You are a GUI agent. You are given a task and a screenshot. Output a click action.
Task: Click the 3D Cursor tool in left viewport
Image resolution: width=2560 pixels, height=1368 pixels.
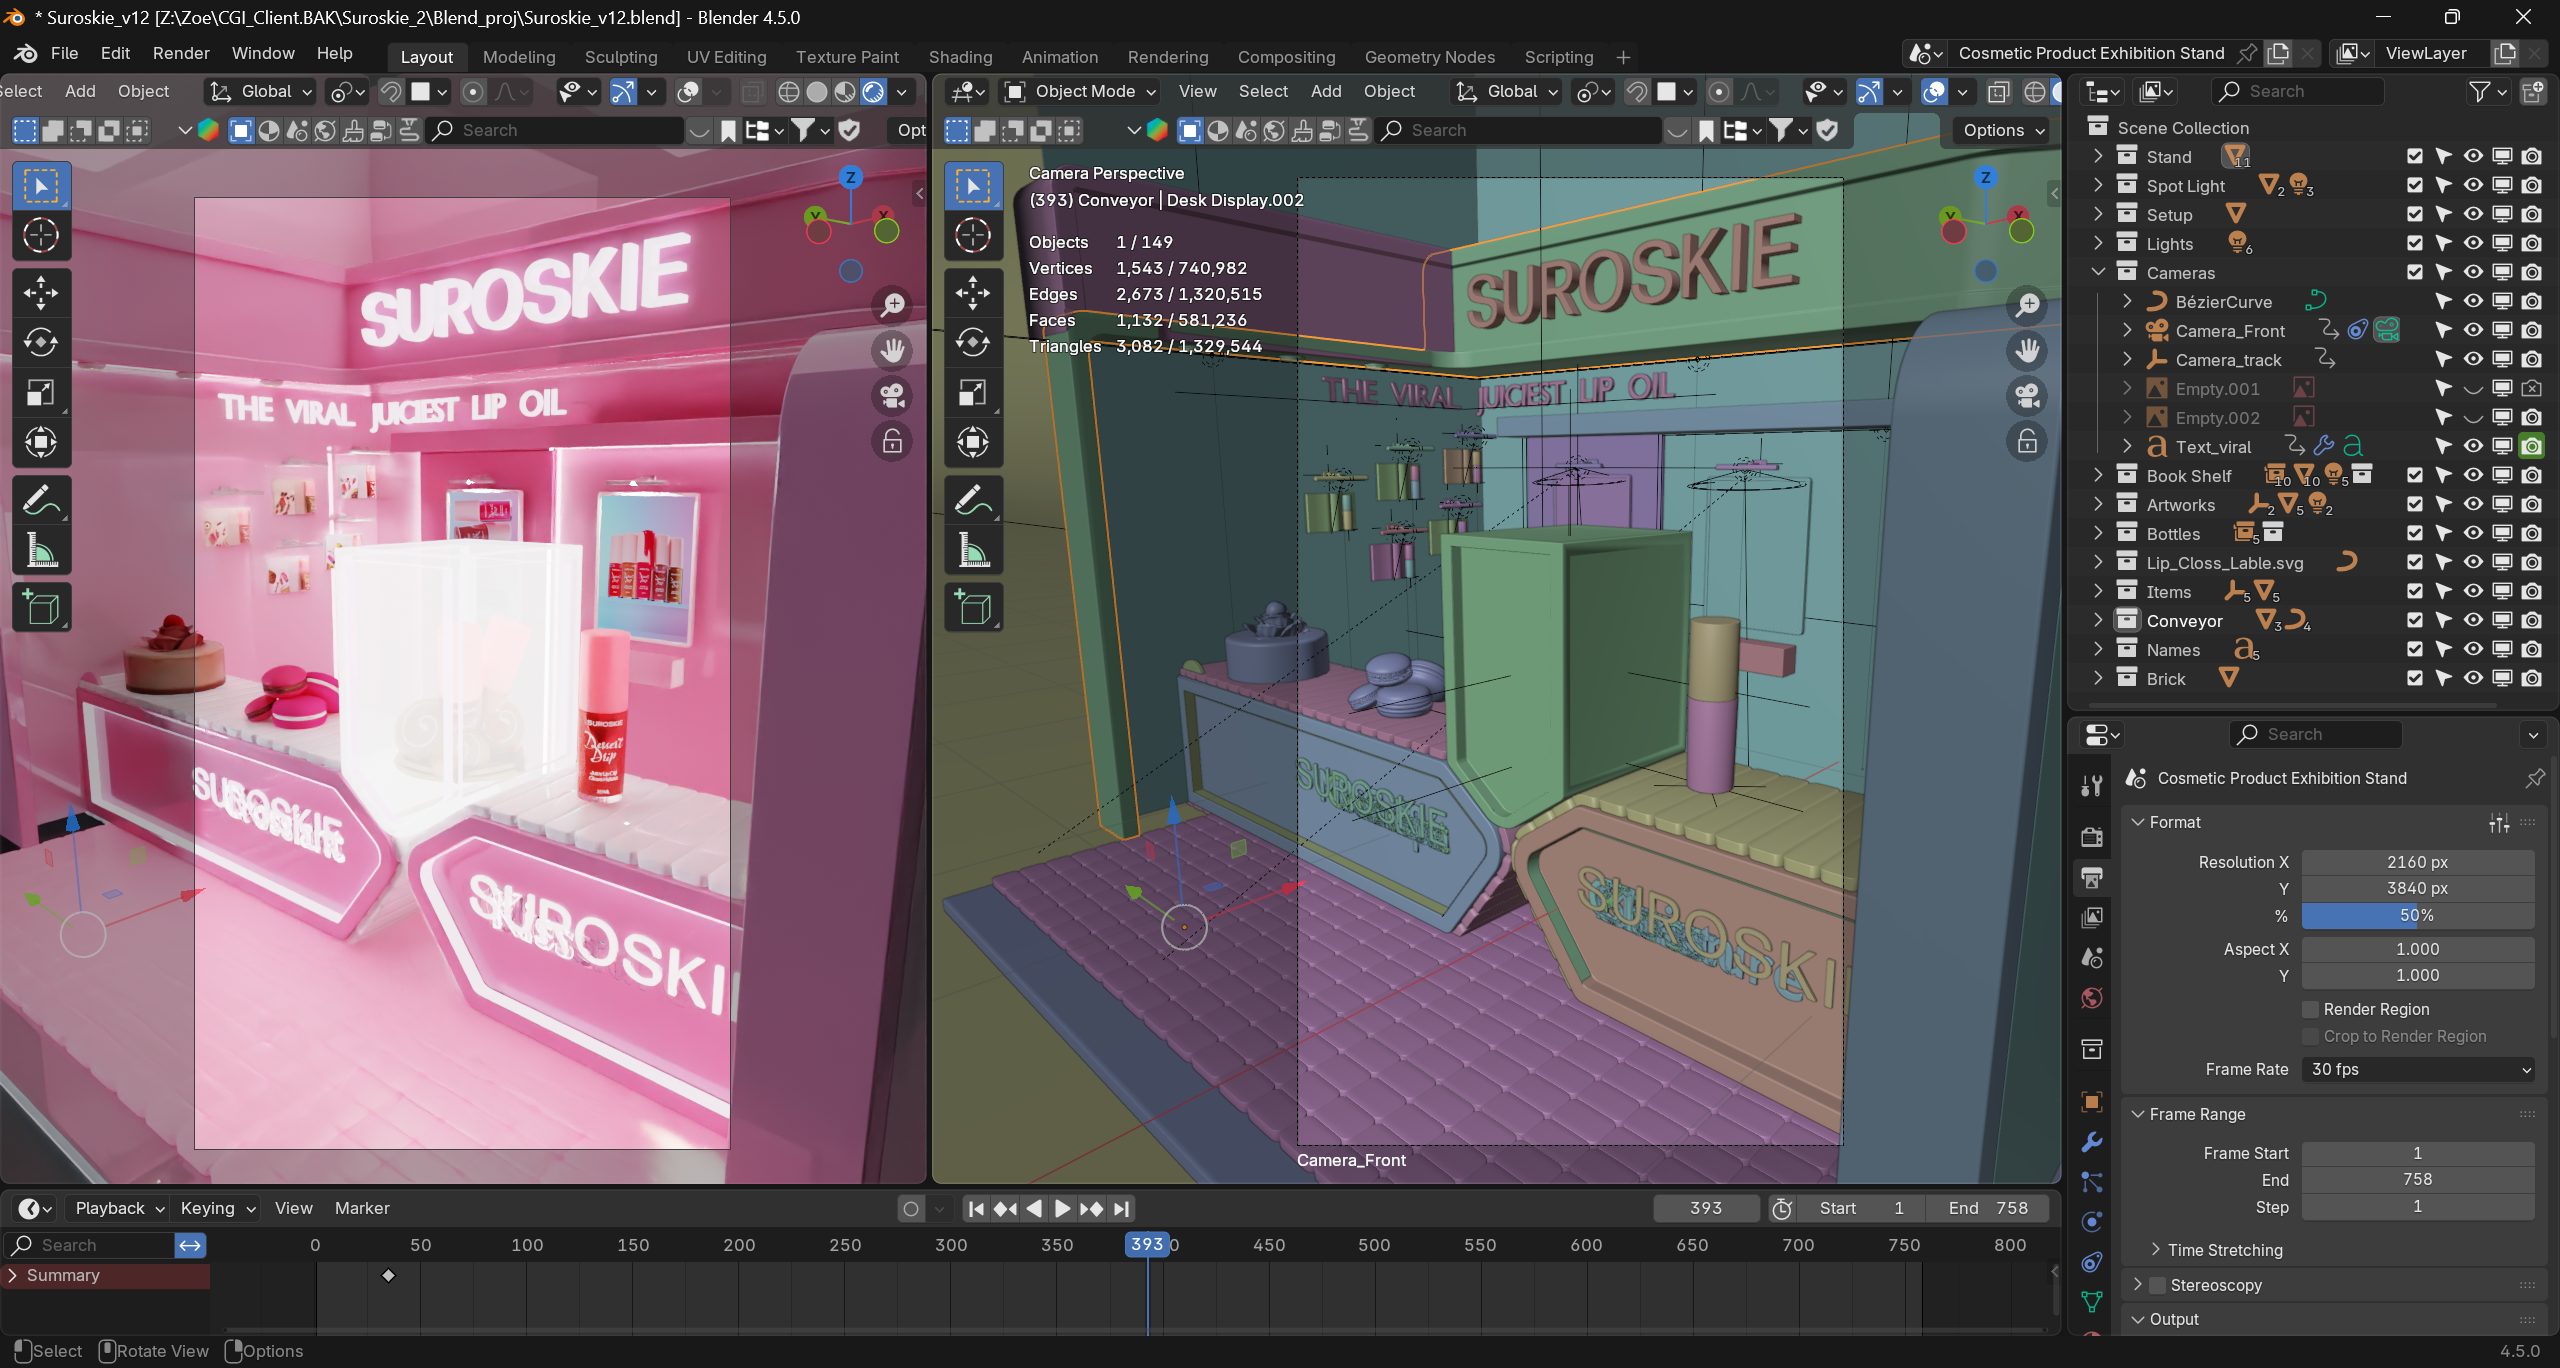click(x=41, y=236)
